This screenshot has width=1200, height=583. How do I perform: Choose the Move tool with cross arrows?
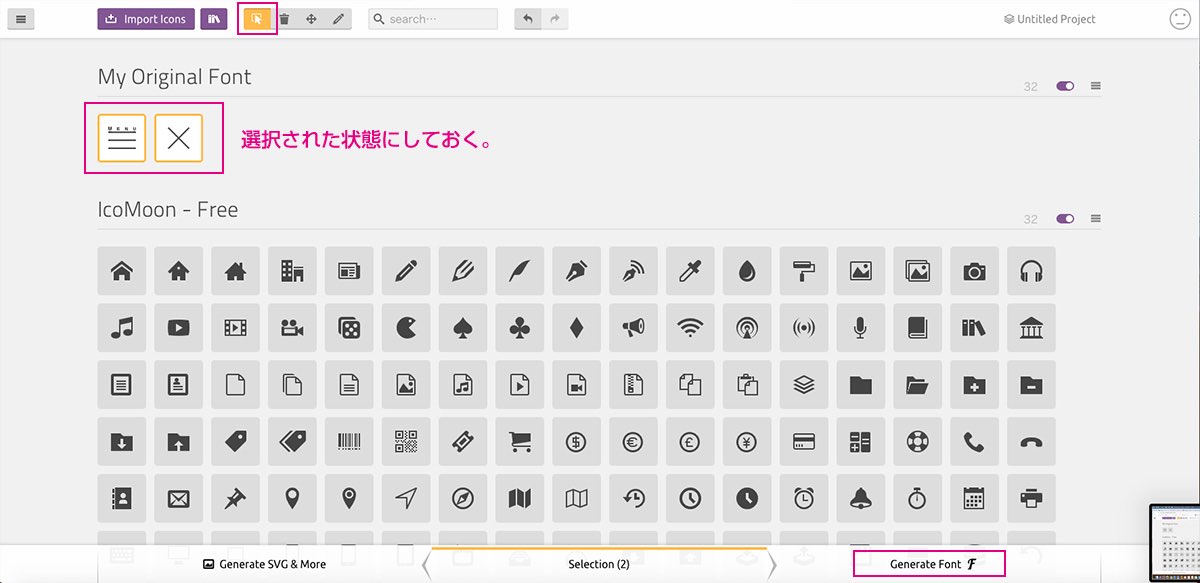[x=311, y=19]
